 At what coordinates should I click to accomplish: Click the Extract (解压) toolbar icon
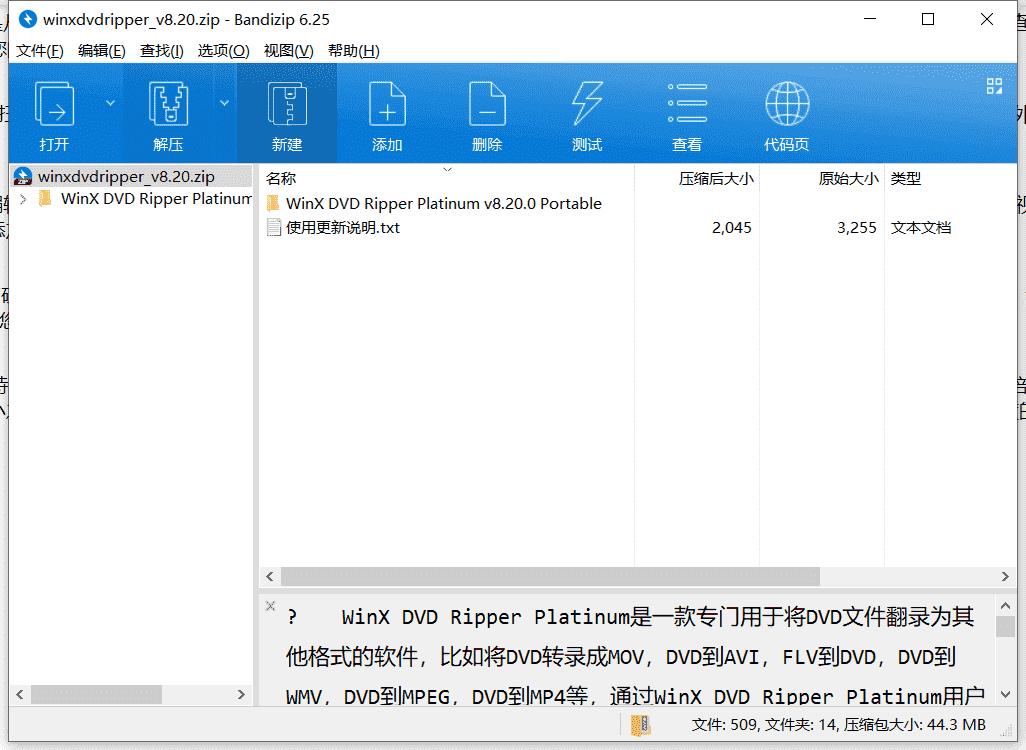(x=168, y=103)
